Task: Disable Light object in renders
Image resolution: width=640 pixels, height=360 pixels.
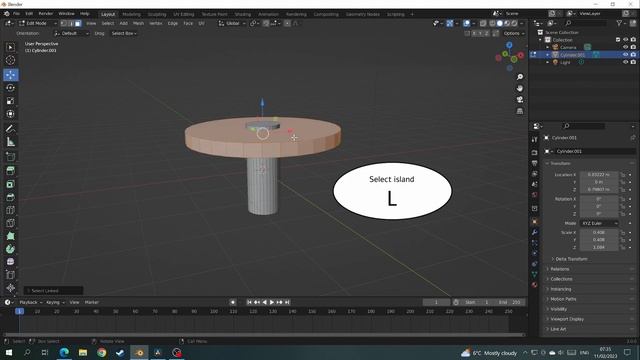Action: 633,62
